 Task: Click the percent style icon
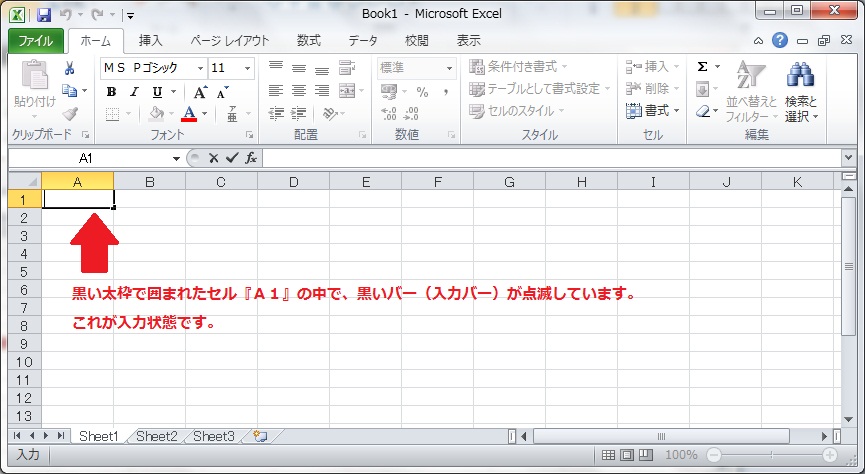[x=422, y=92]
